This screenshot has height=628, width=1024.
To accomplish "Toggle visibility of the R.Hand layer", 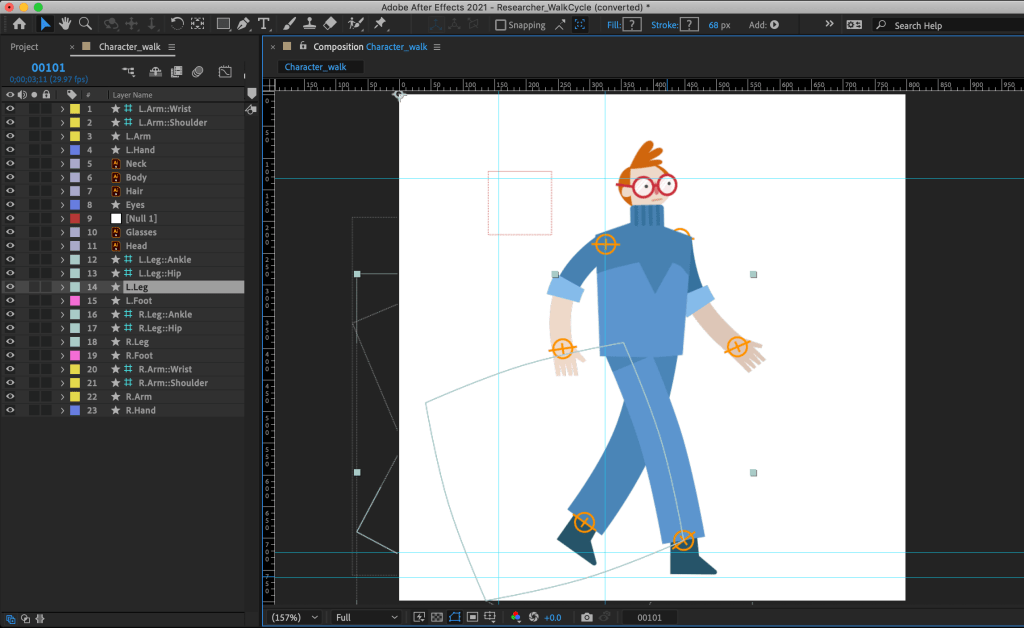I will 10,410.
